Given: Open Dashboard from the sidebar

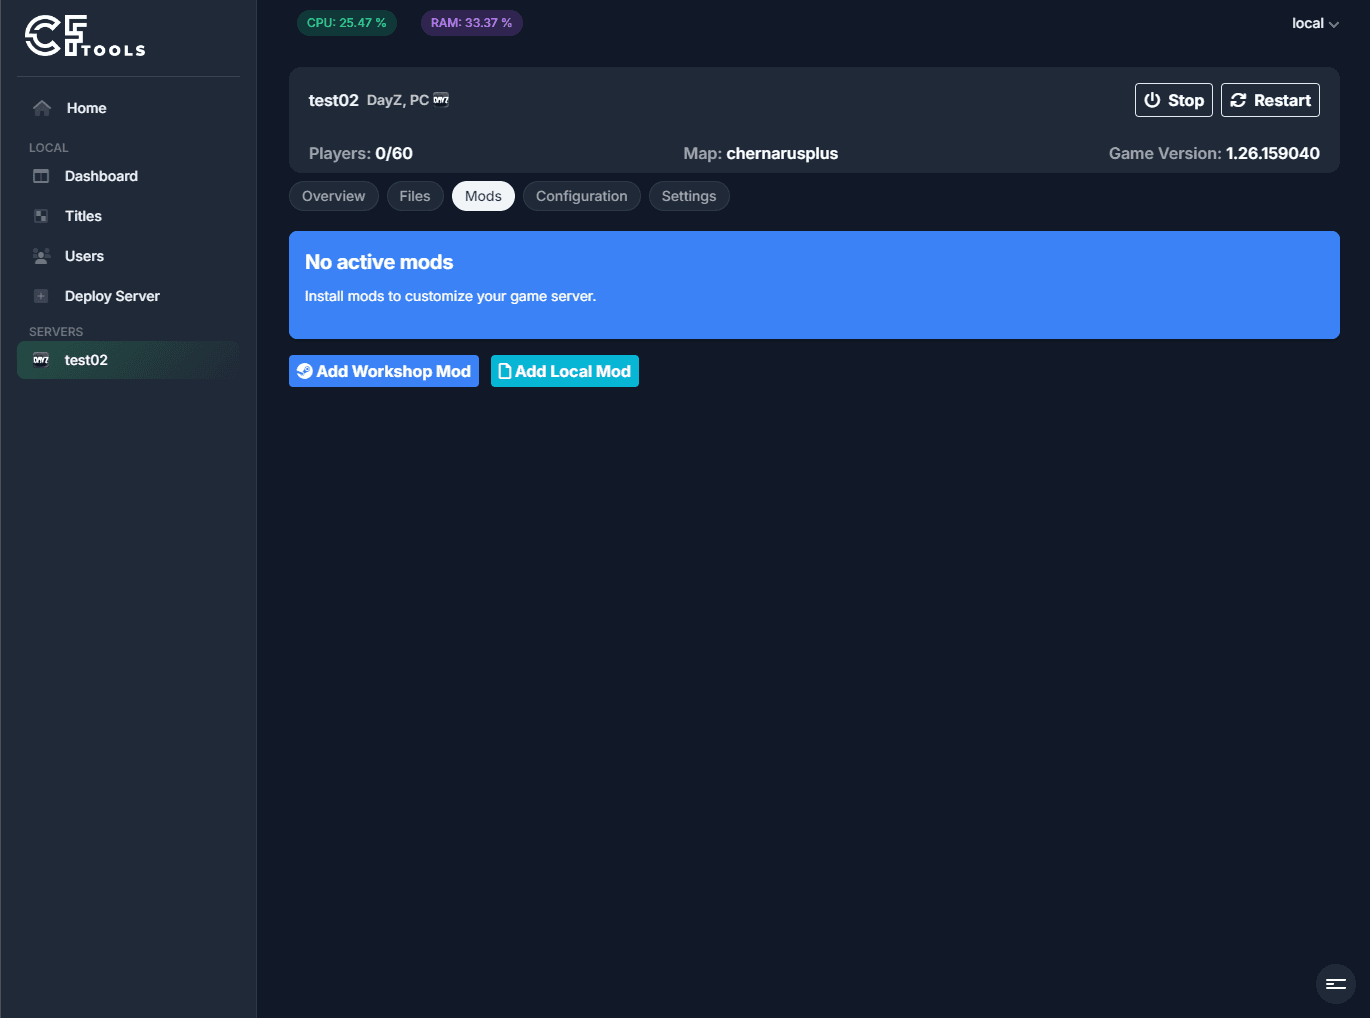Looking at the screenshot, I should click(128, 176).
